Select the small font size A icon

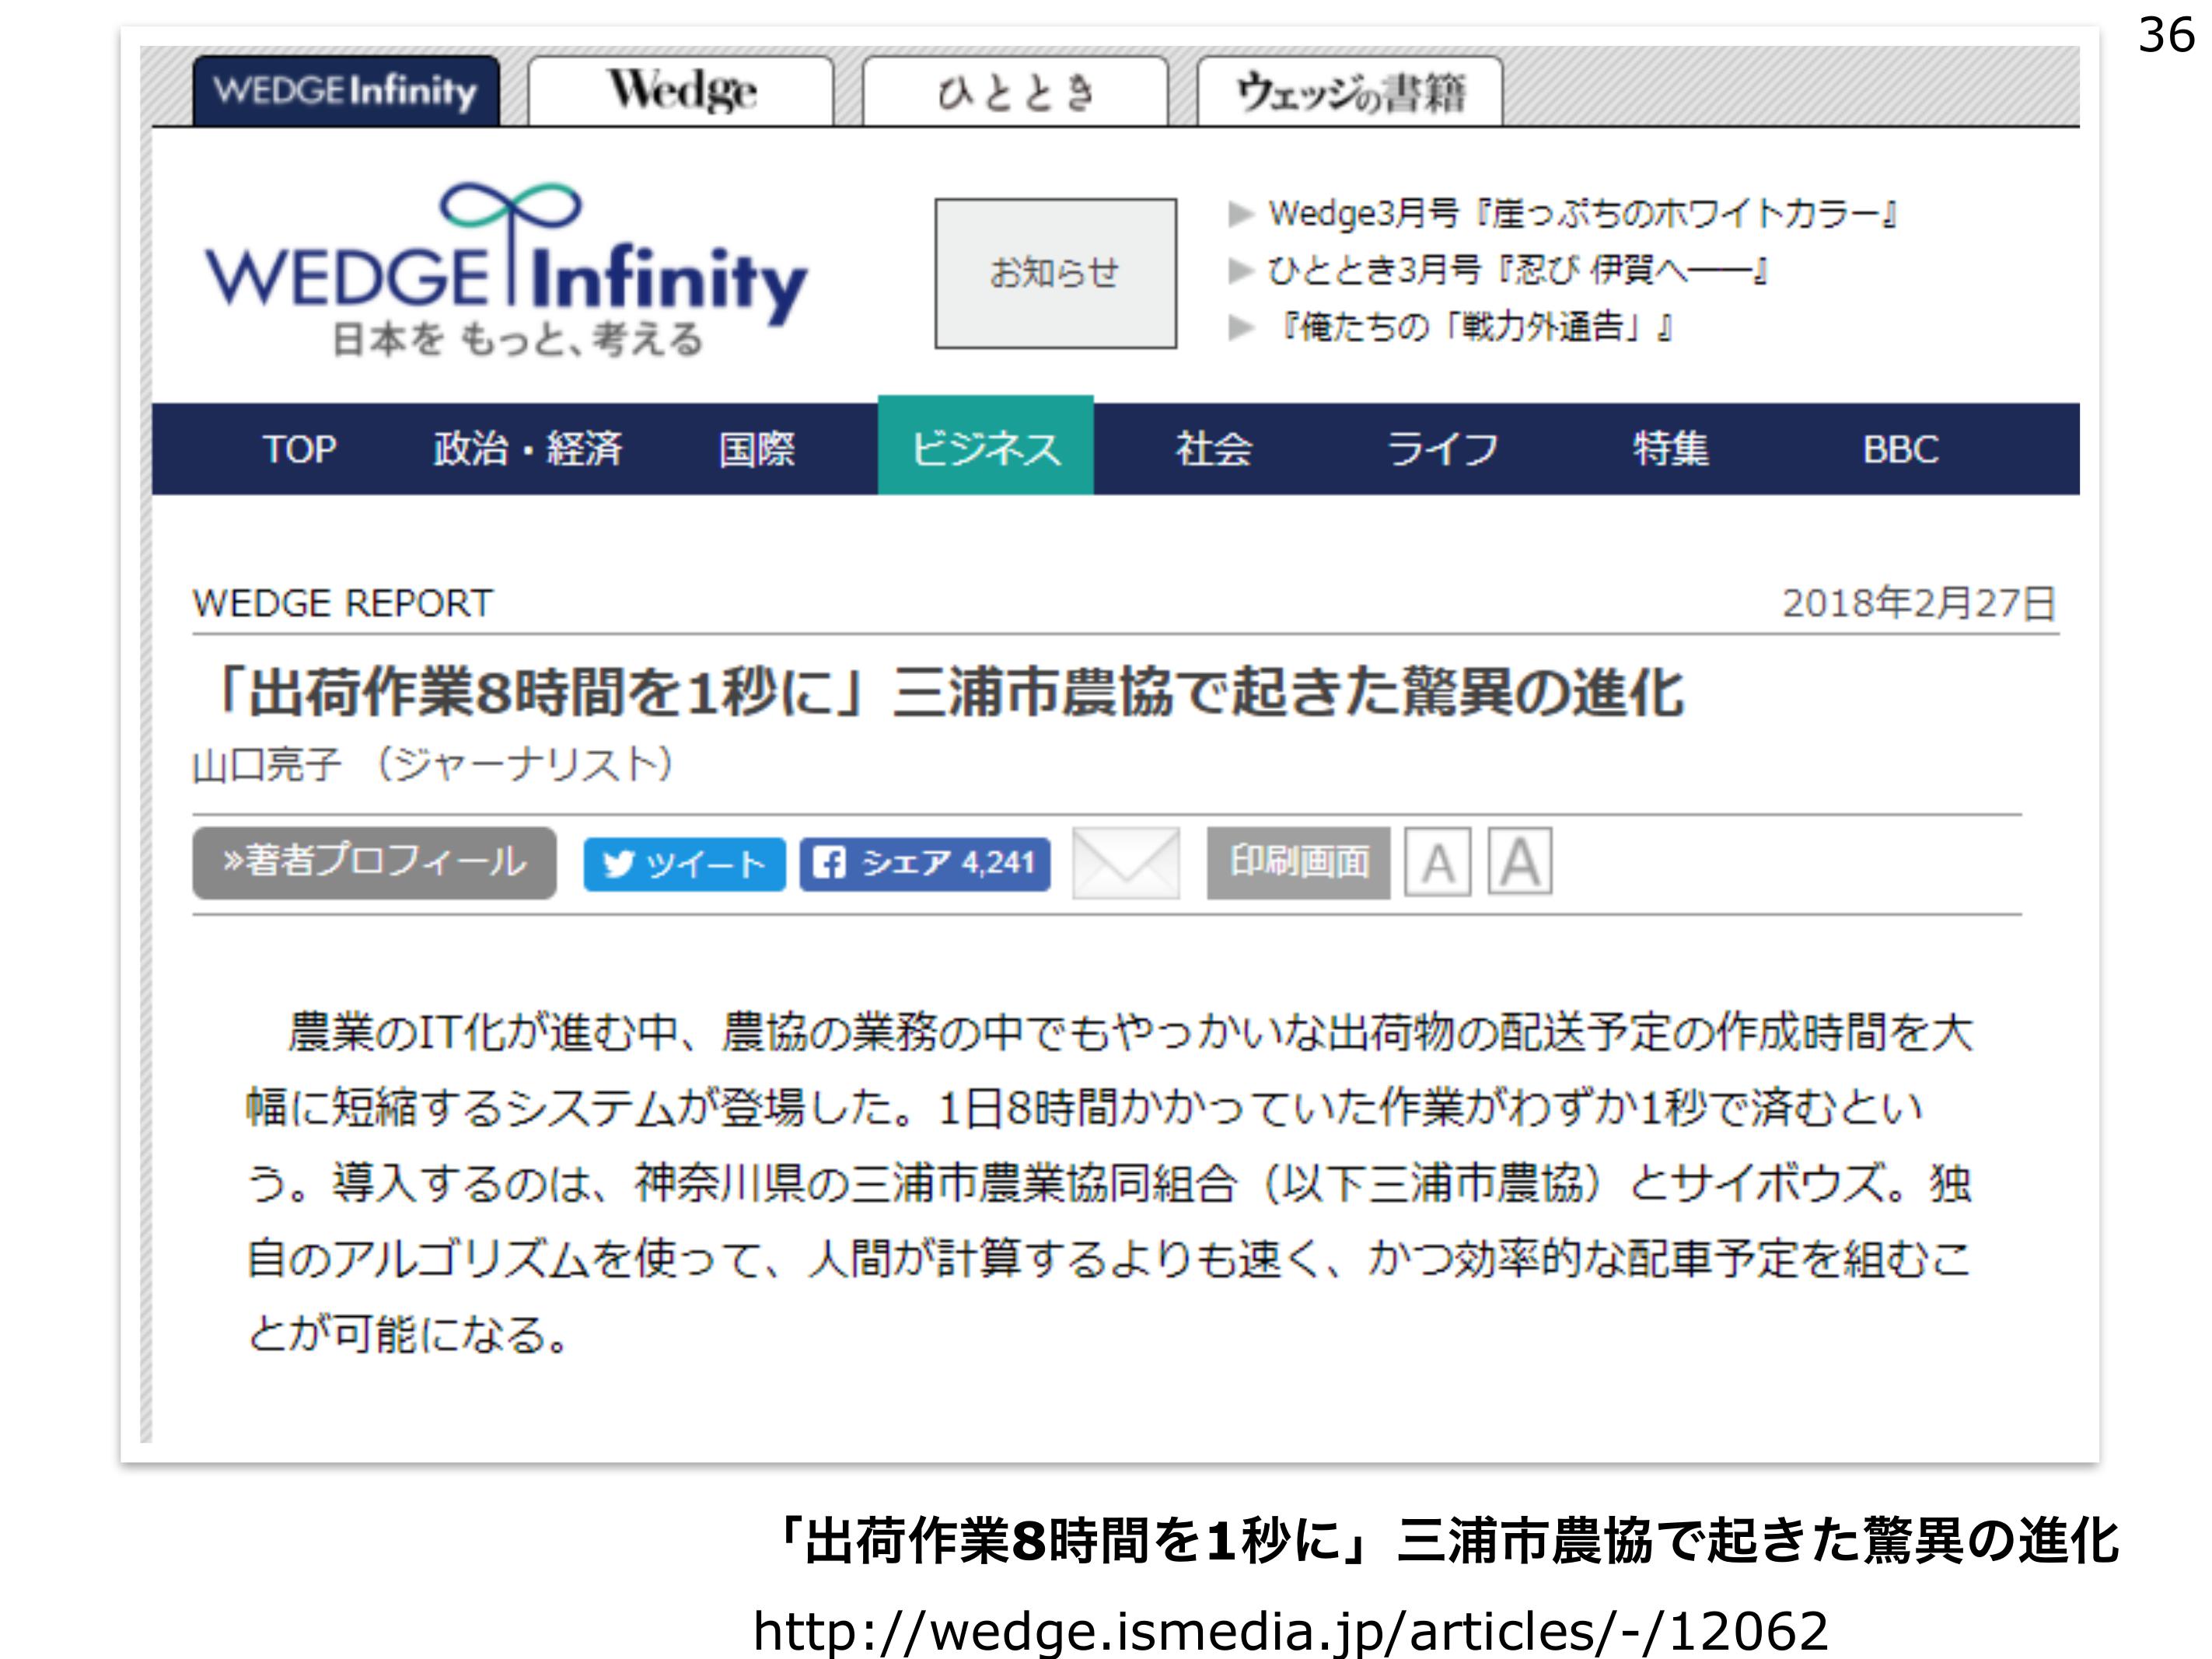pos(1437,862)
